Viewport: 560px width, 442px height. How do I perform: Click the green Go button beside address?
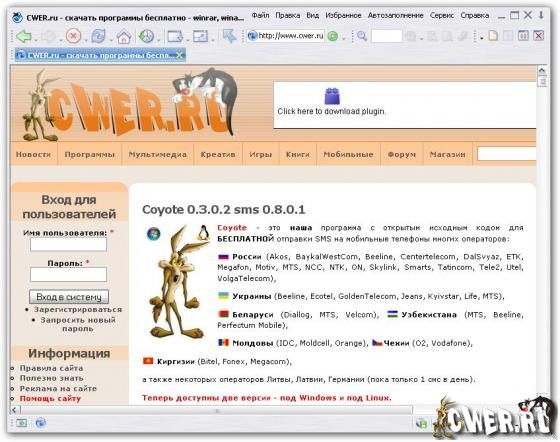click(332, 36)
